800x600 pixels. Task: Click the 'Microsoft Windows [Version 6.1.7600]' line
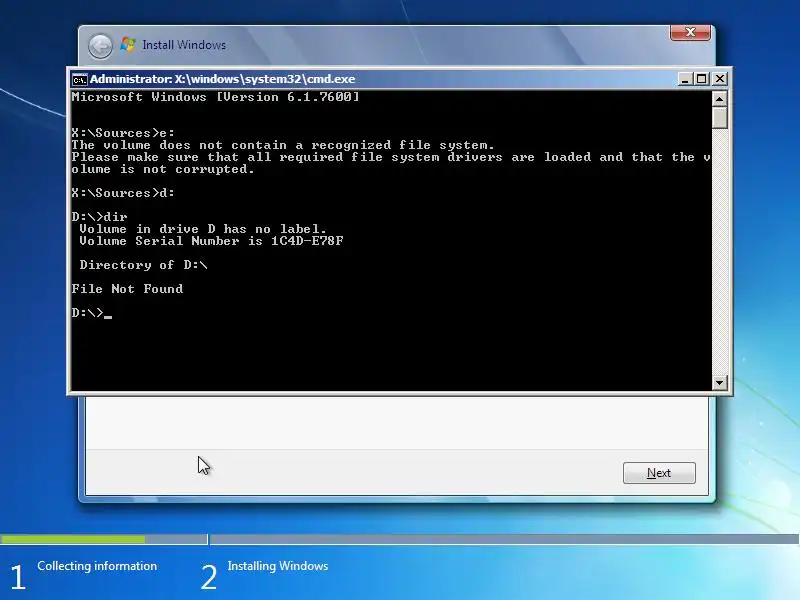coord(215,97)
